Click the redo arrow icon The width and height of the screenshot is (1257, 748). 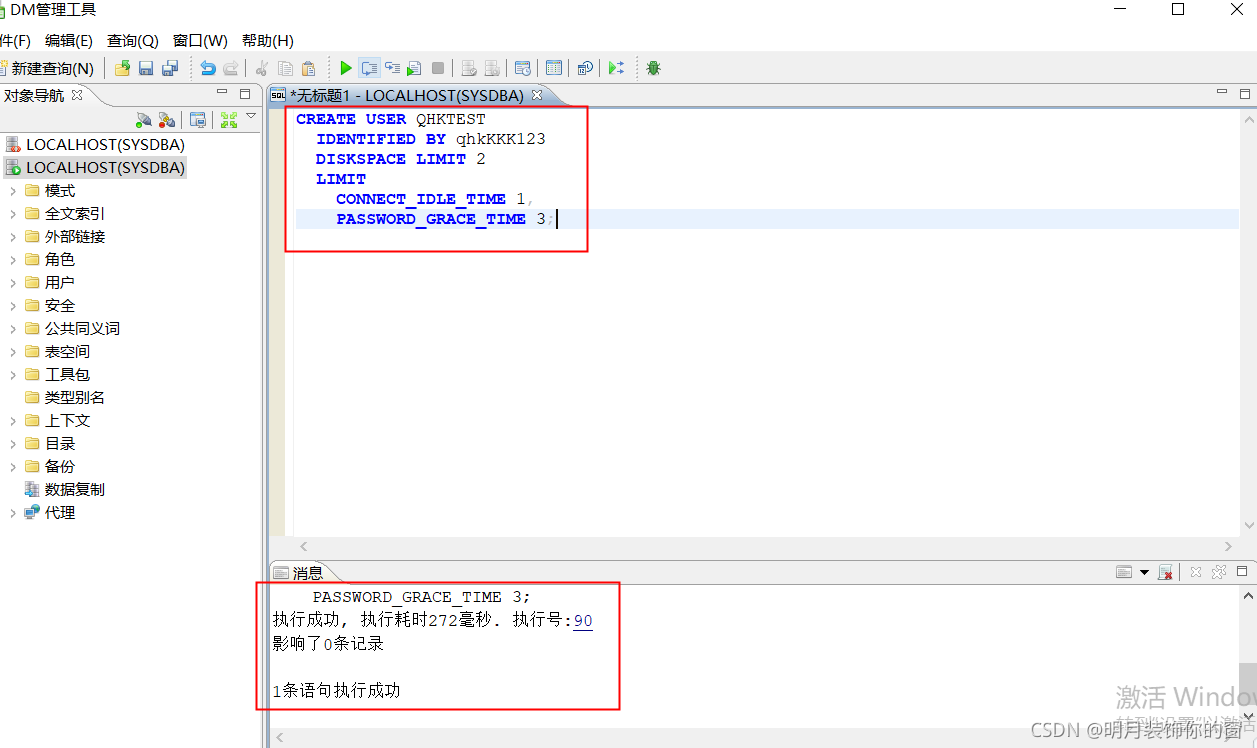pos(231,68)
